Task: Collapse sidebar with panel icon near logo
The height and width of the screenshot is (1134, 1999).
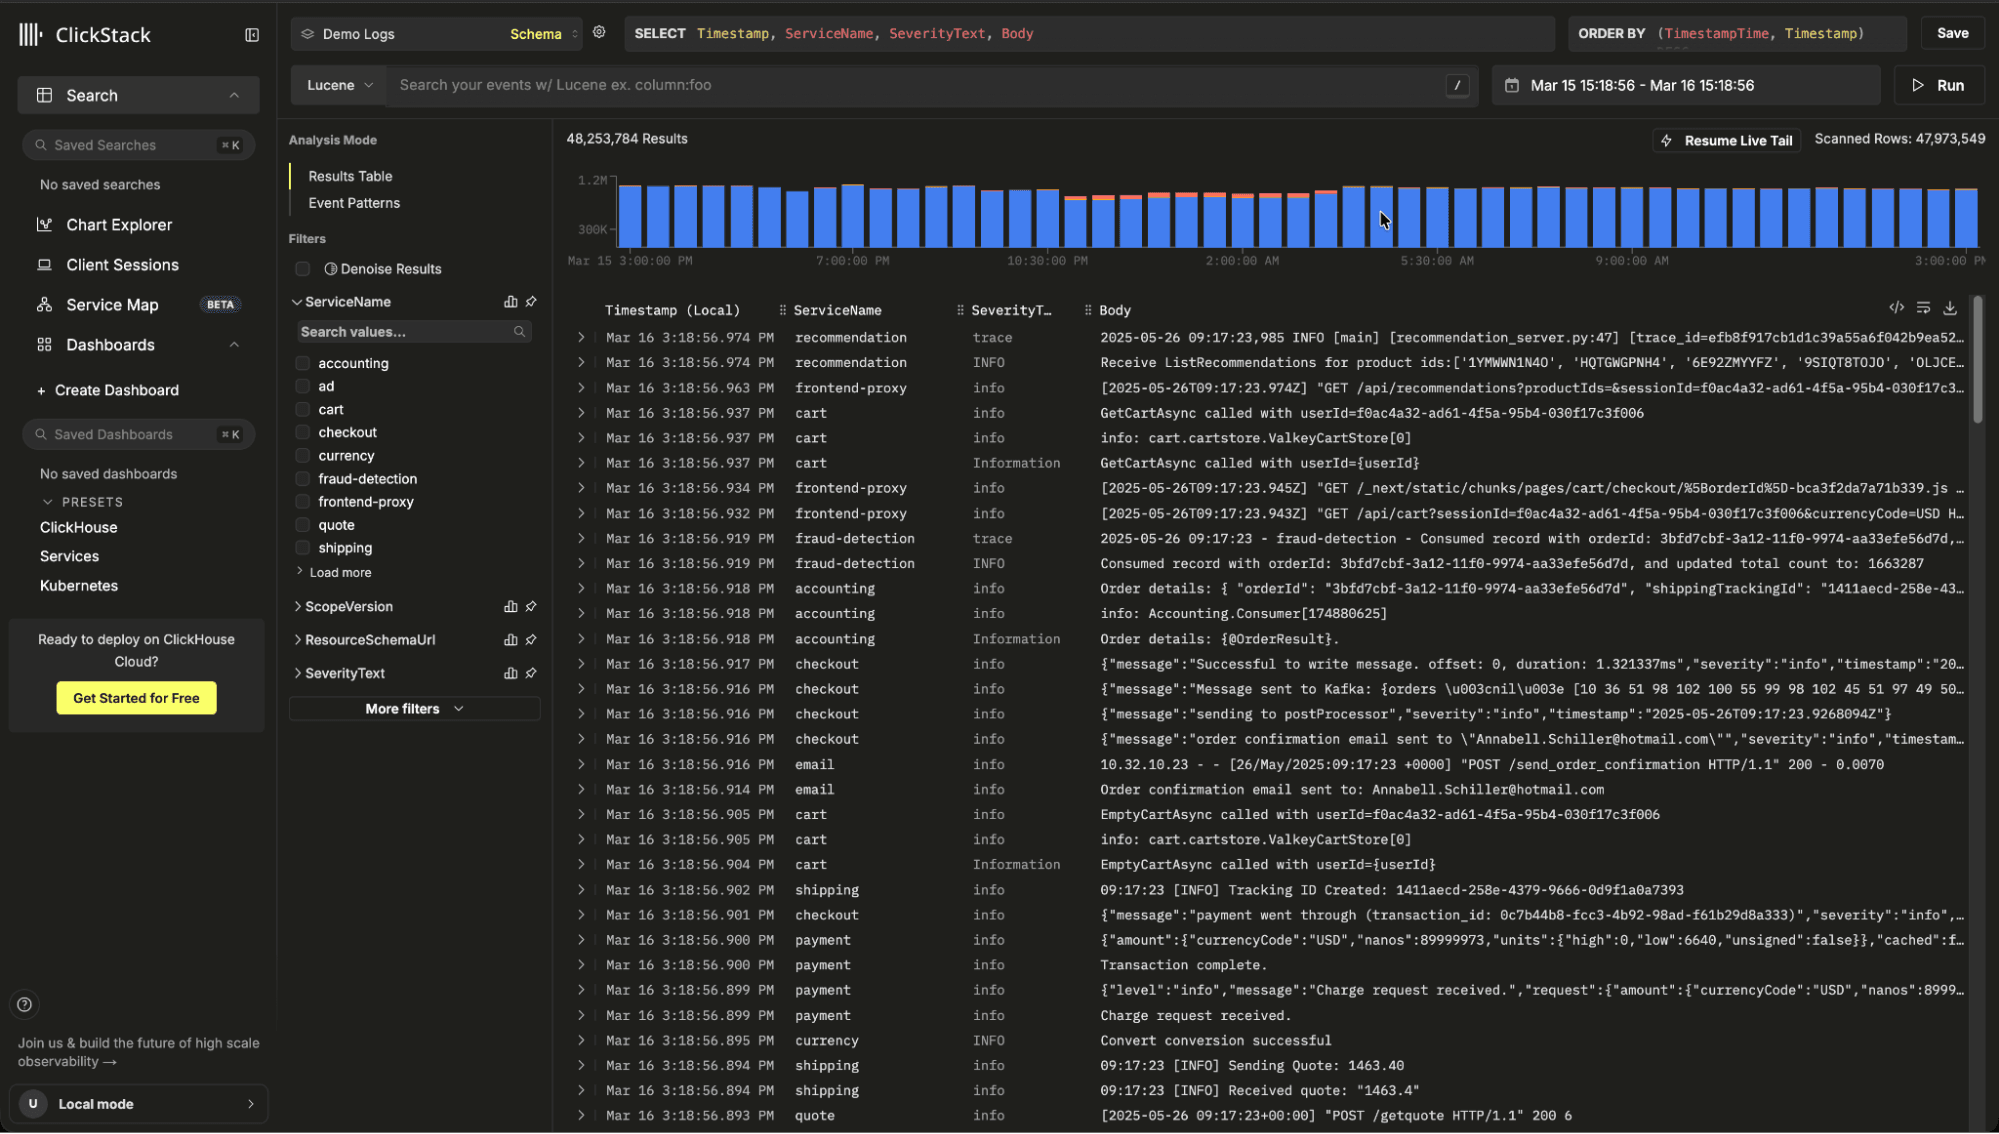Action: pyautogui.click(x=252, y=35)
